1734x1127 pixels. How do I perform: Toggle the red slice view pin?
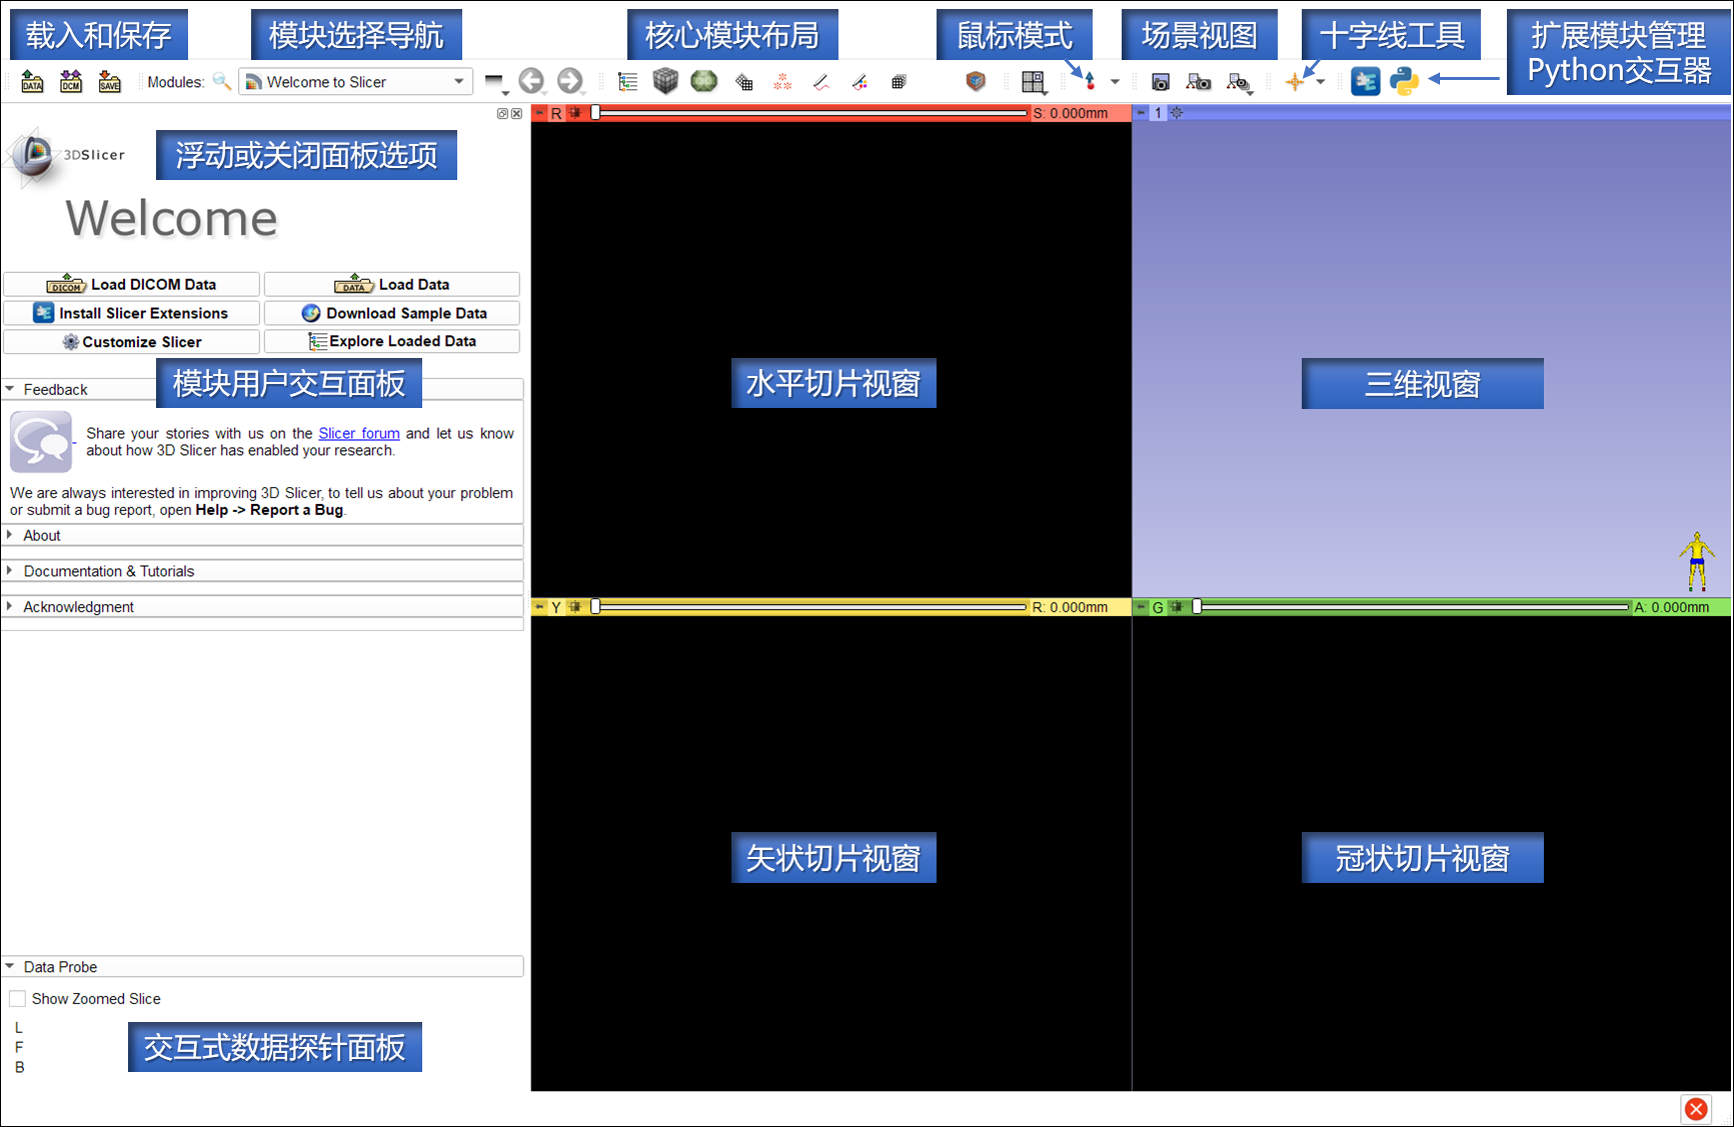tap(540, 113)
